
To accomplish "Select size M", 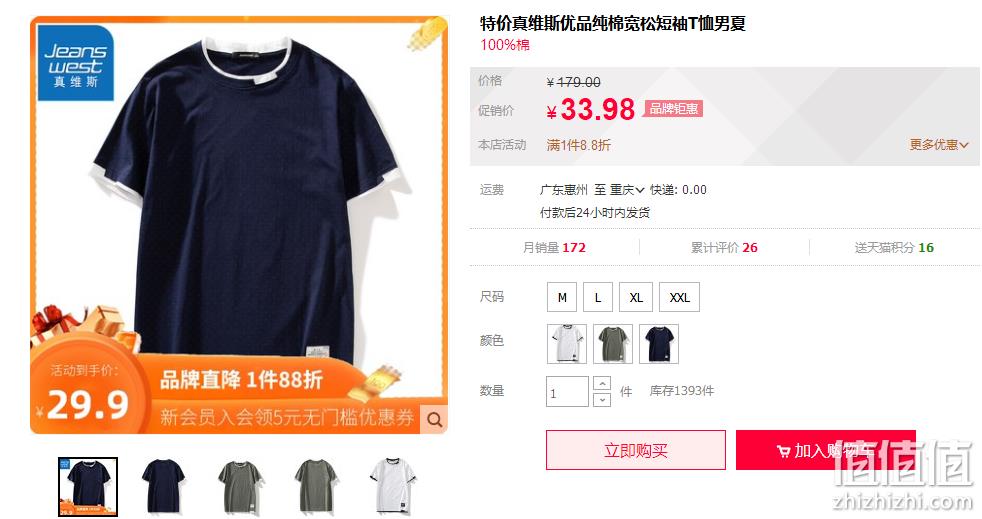I will 562,297.
